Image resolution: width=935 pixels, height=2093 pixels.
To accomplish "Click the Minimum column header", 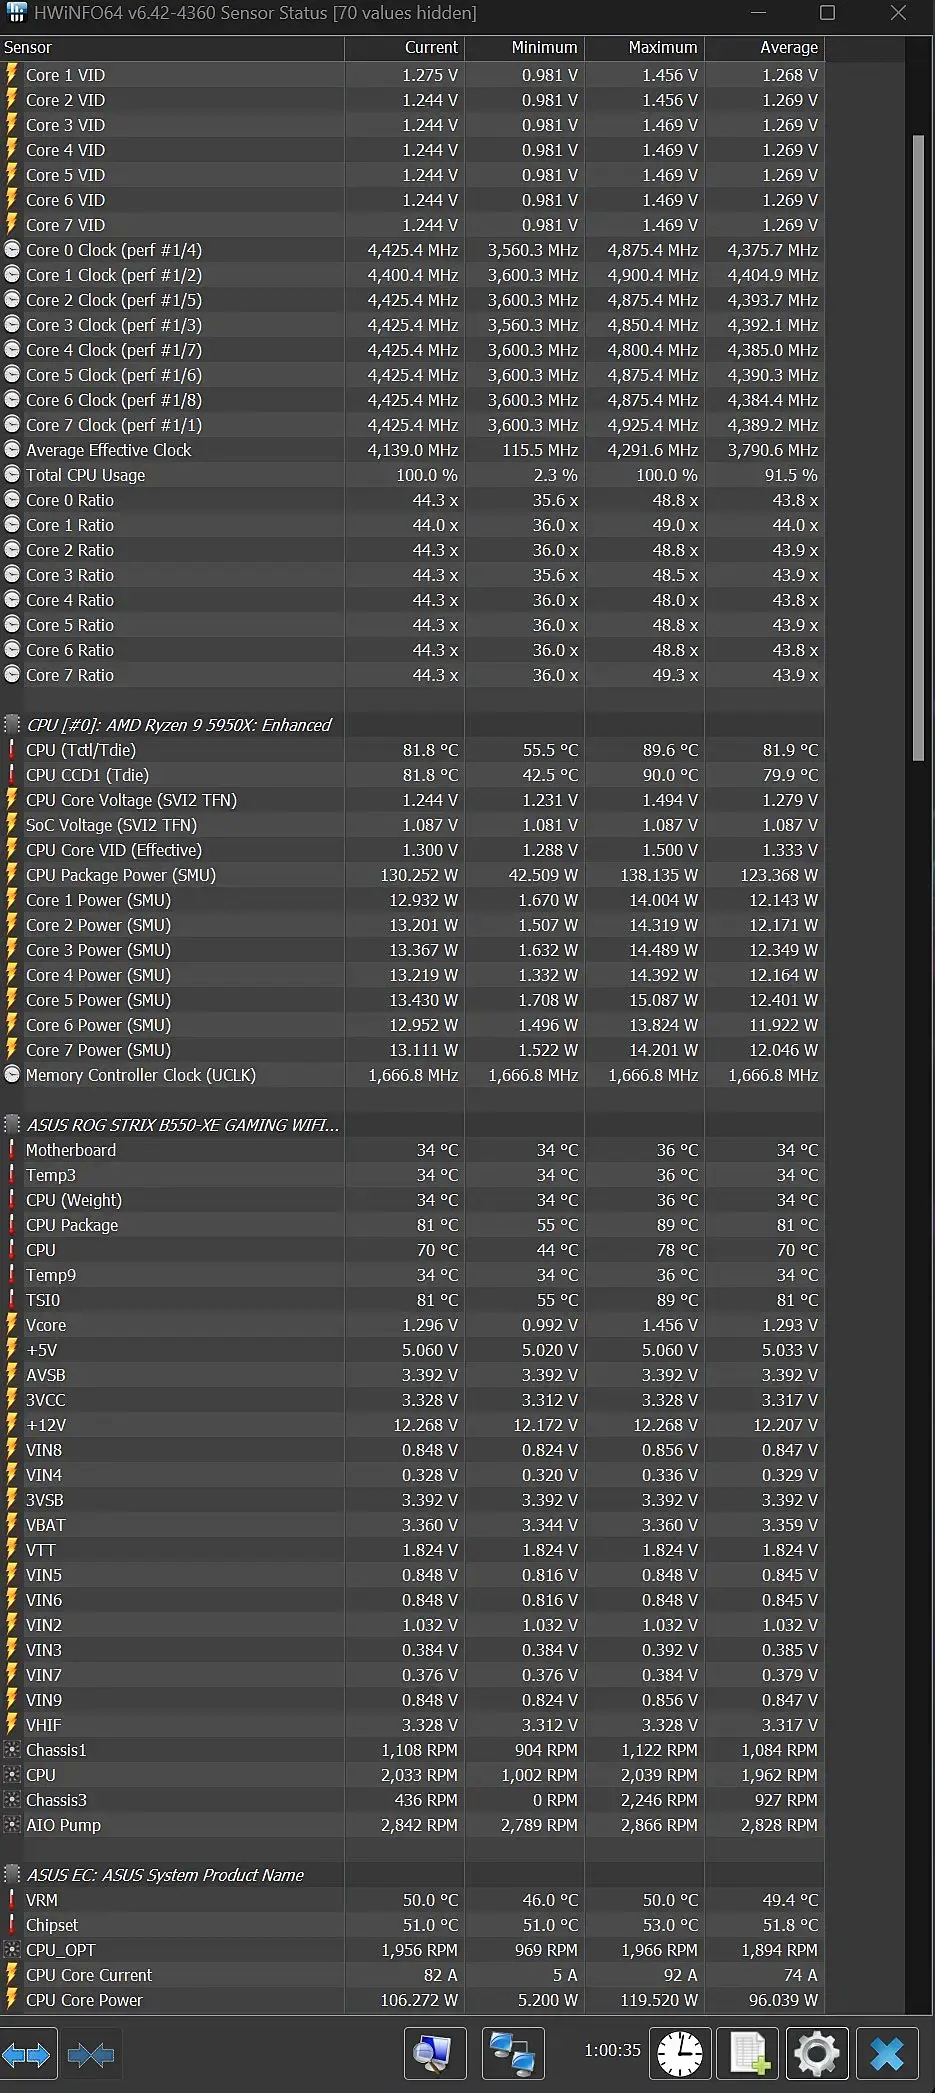I will [524, 48].
